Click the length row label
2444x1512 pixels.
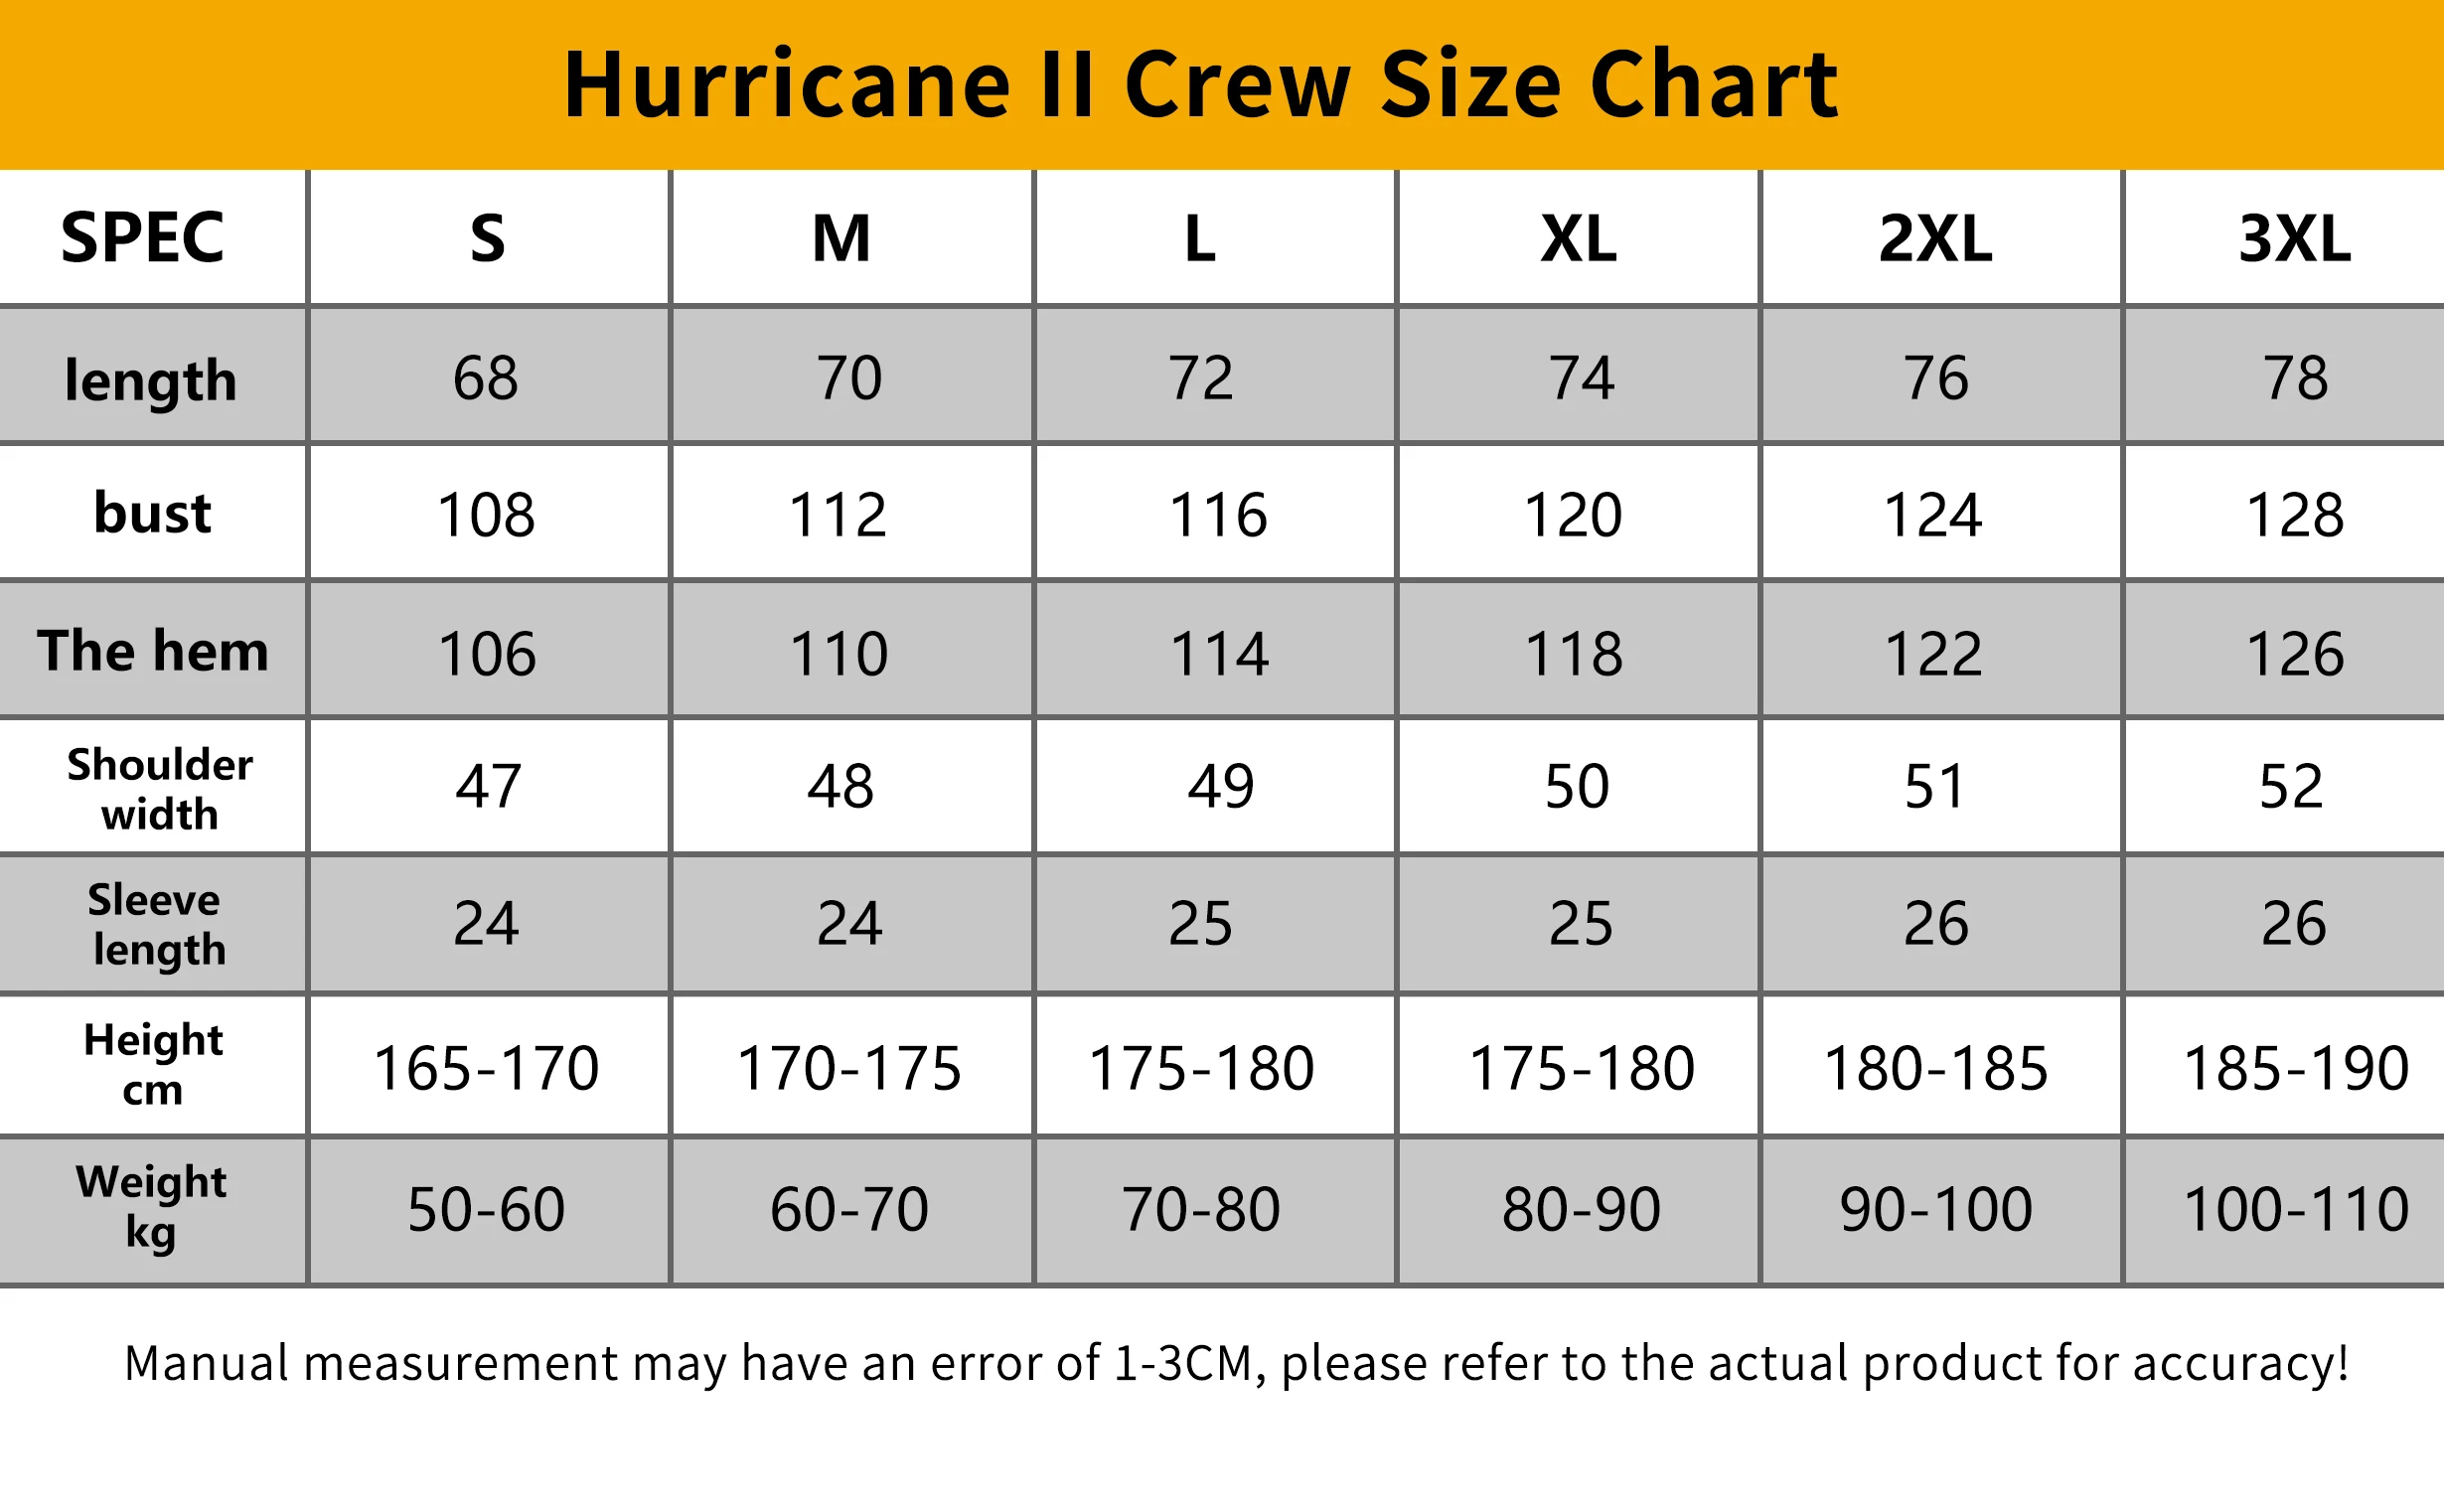(x=151, y=380)
